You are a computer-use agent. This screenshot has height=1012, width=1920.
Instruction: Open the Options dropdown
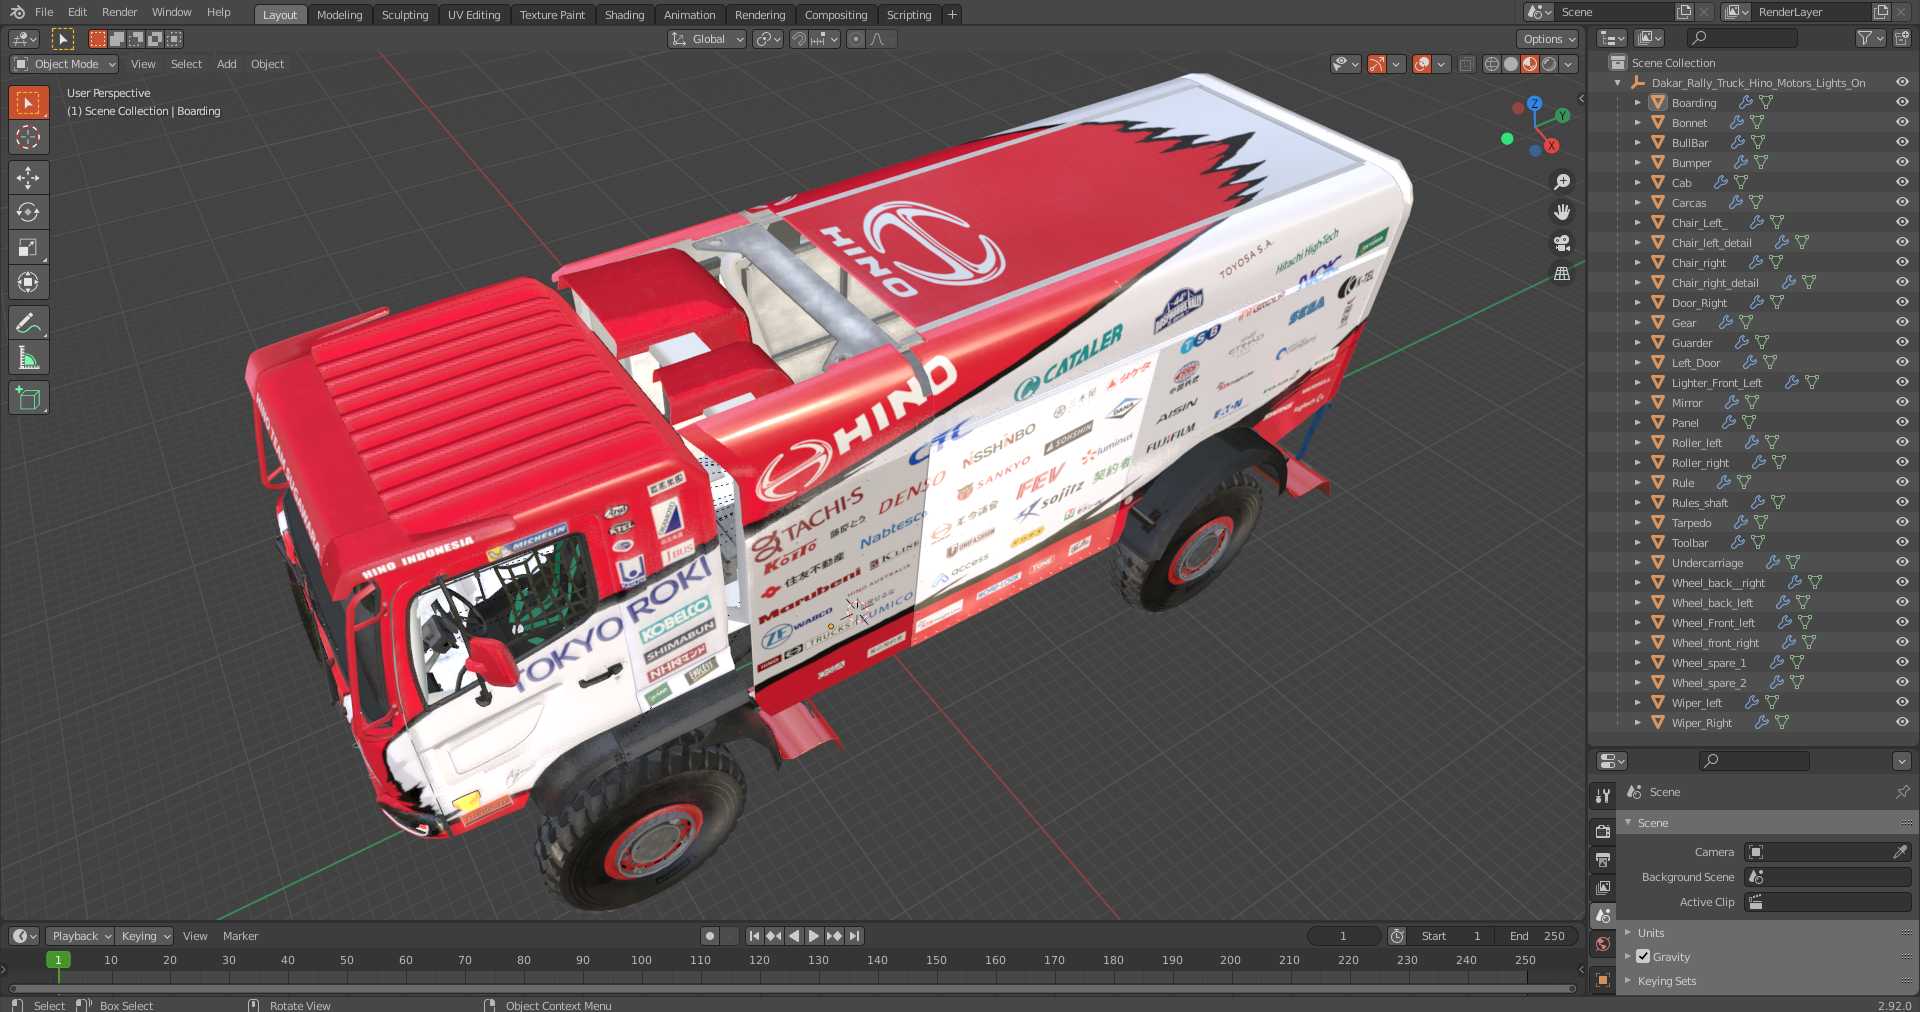1547,39
